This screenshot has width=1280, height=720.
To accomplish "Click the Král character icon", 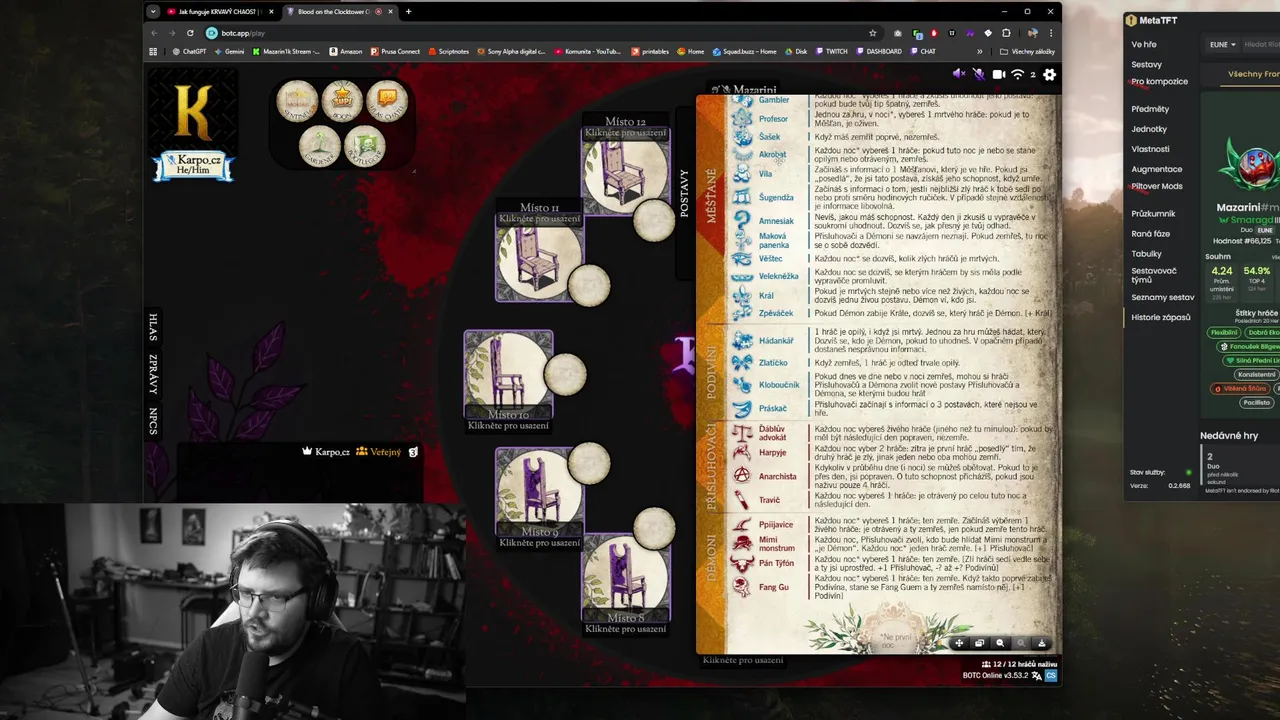I will tap(743, 296).
